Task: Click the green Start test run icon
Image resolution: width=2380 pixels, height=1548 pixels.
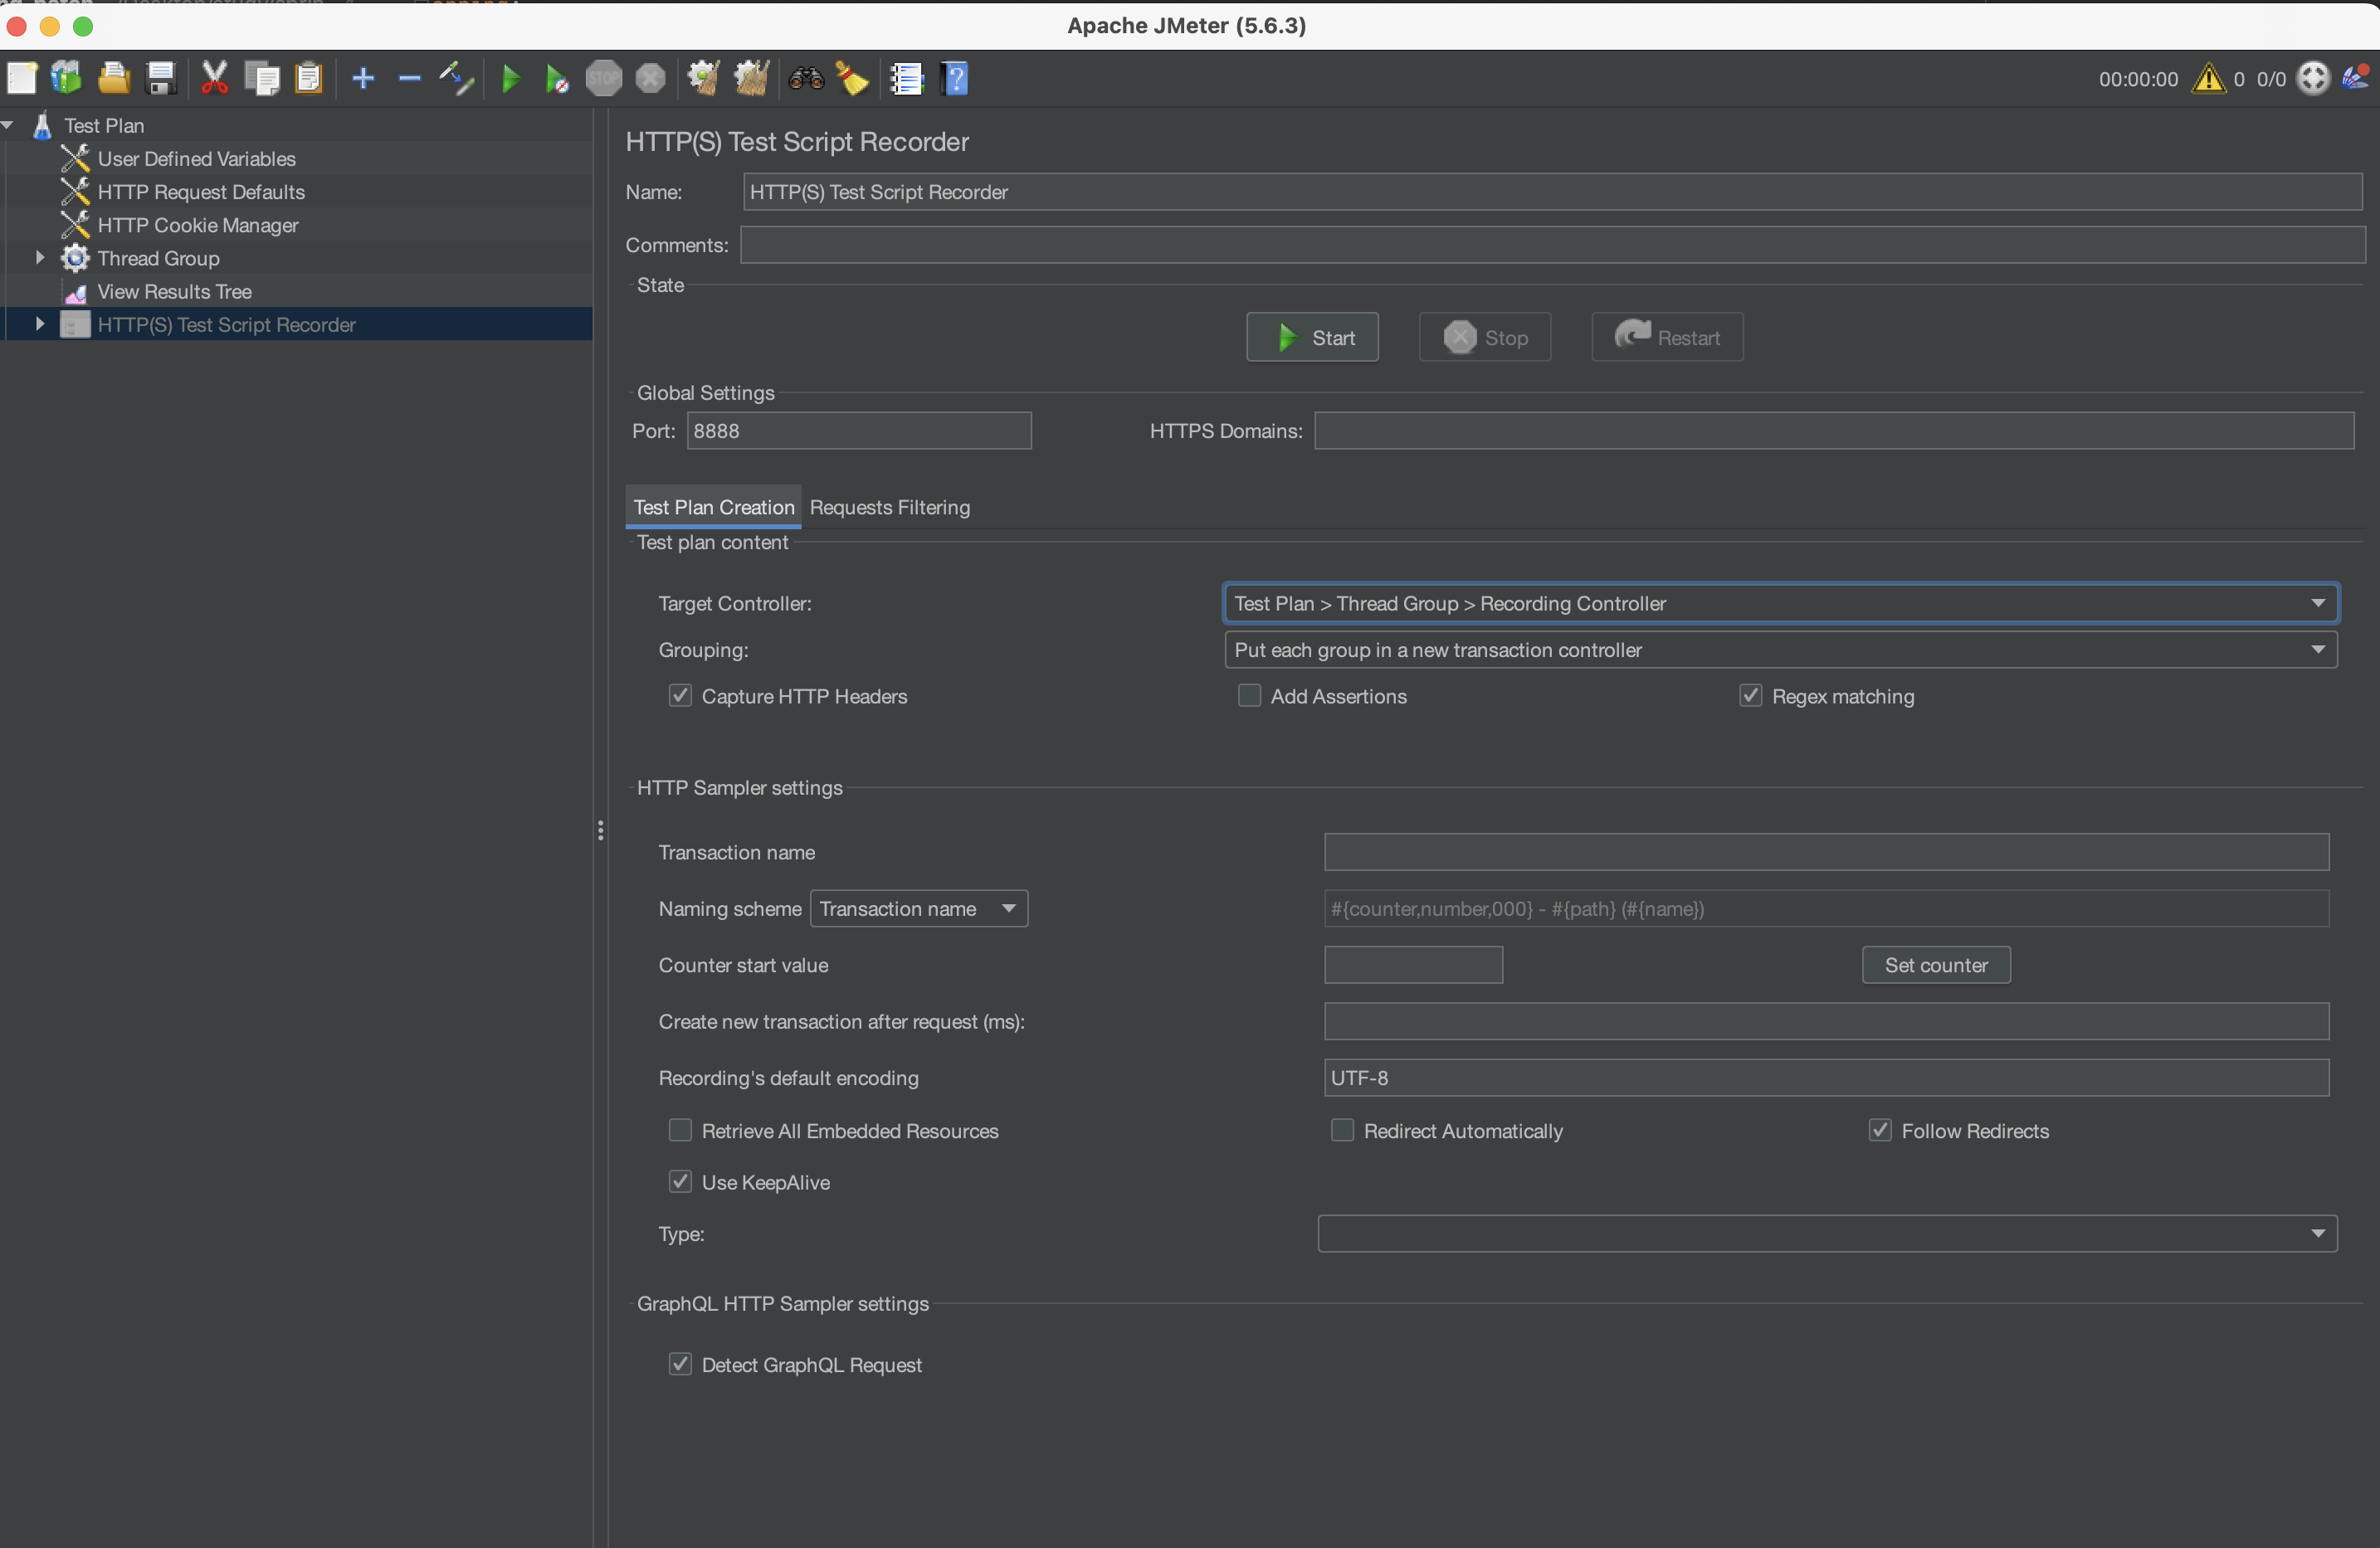Action: click(x=510, y=78)
